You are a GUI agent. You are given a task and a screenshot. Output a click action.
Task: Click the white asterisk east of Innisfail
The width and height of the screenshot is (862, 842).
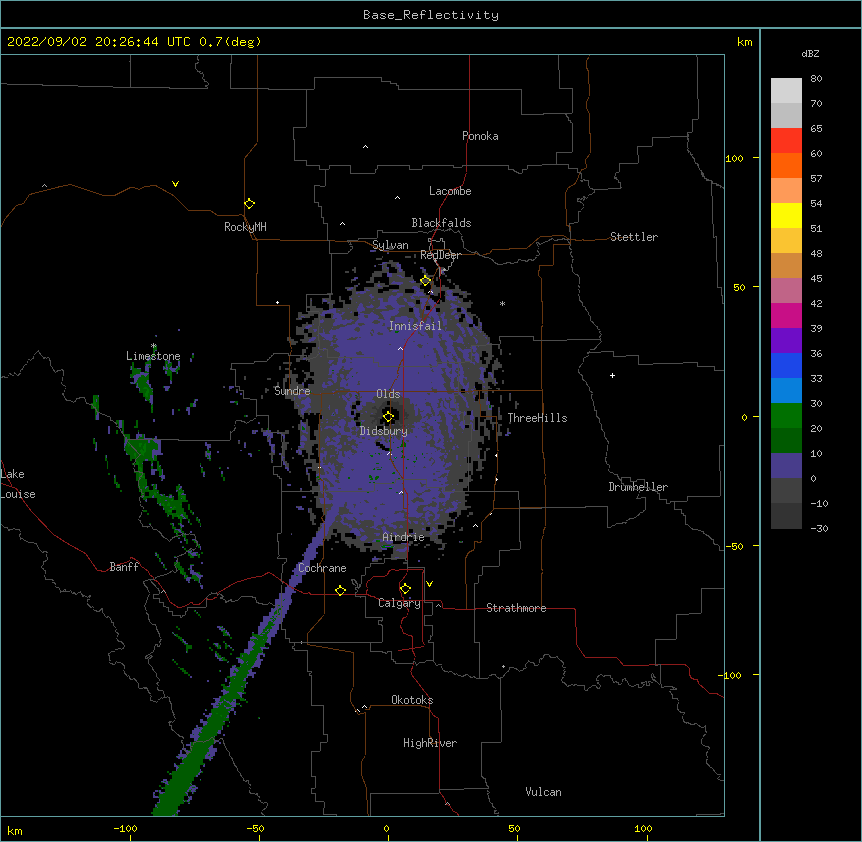point(502,303)
